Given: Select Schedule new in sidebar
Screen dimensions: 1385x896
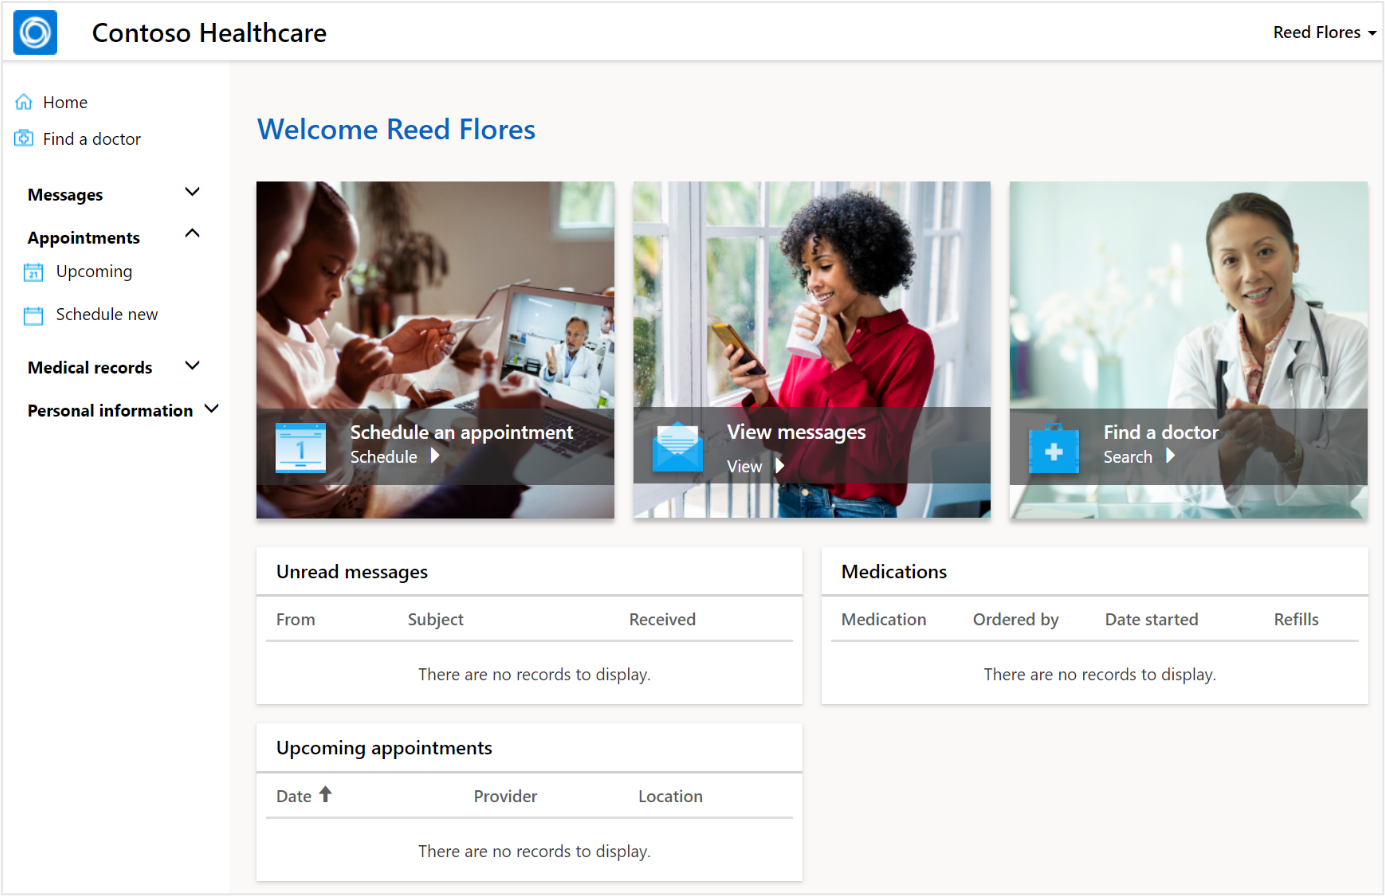Looking at the screenshot, I should coord(107,315).
